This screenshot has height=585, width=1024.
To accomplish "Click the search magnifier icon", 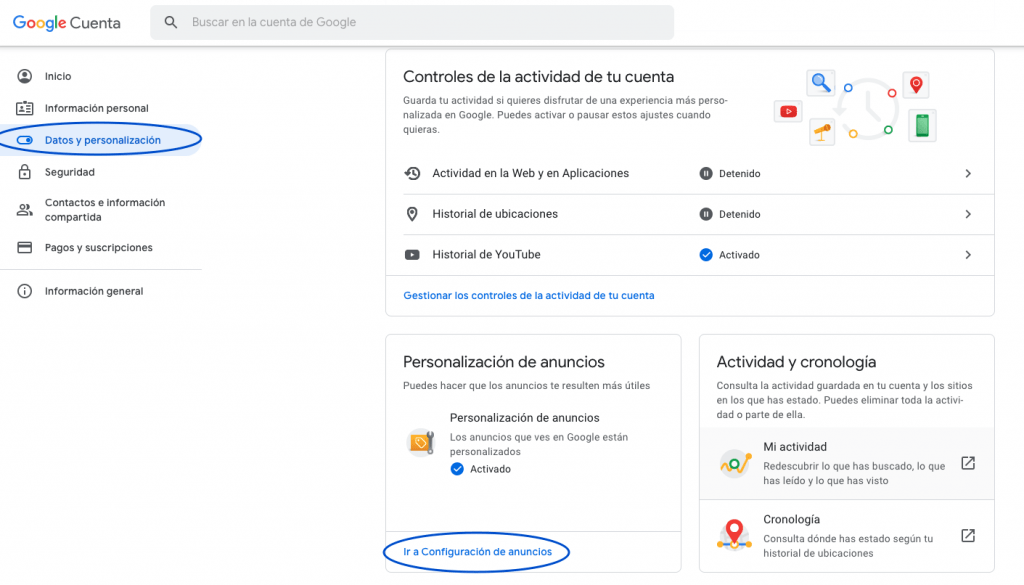I will [170, 22].
